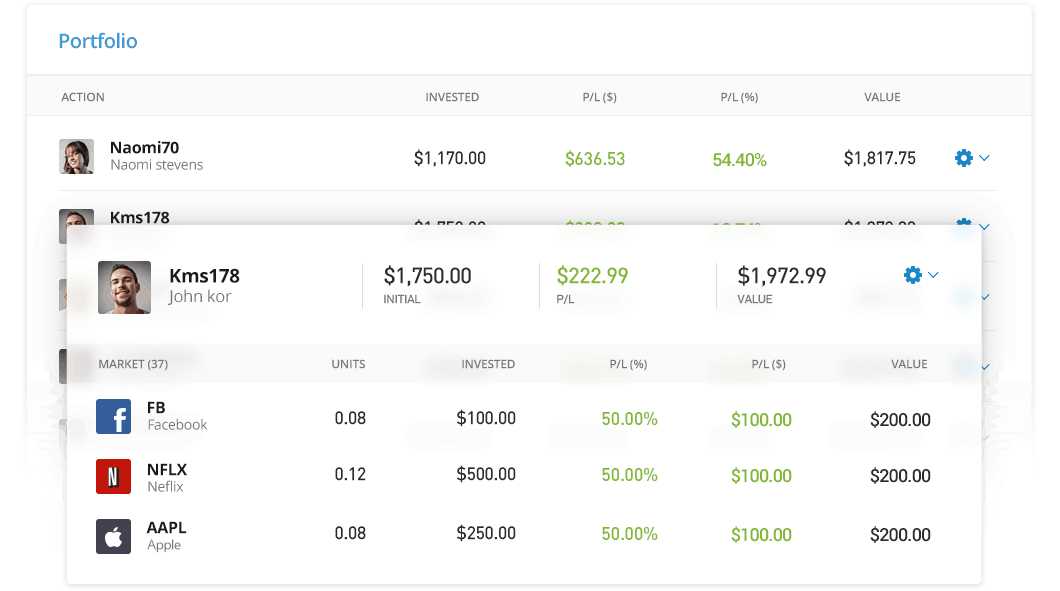
Task: Select the AAPL ticker row label
Action: (x=166, y=528)
